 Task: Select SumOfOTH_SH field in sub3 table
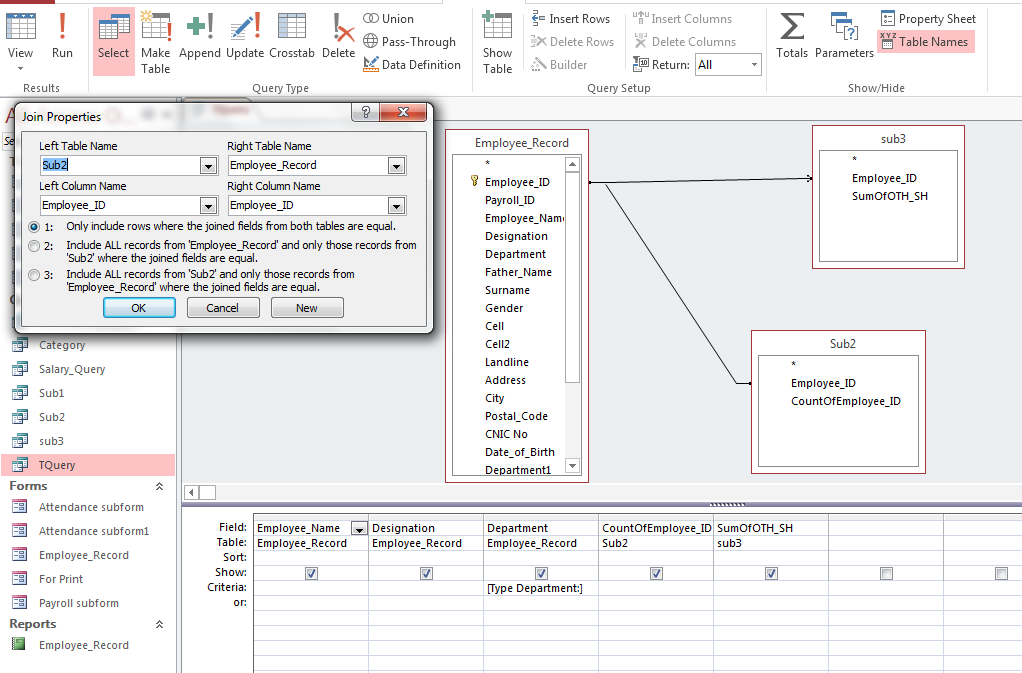[x=890, y=196]
